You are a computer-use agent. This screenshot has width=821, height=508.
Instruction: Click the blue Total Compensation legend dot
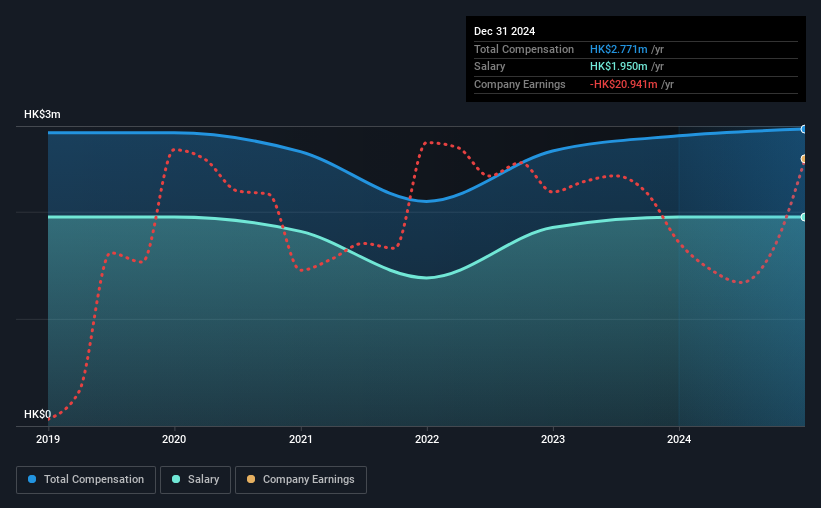[x=32, y=479]
